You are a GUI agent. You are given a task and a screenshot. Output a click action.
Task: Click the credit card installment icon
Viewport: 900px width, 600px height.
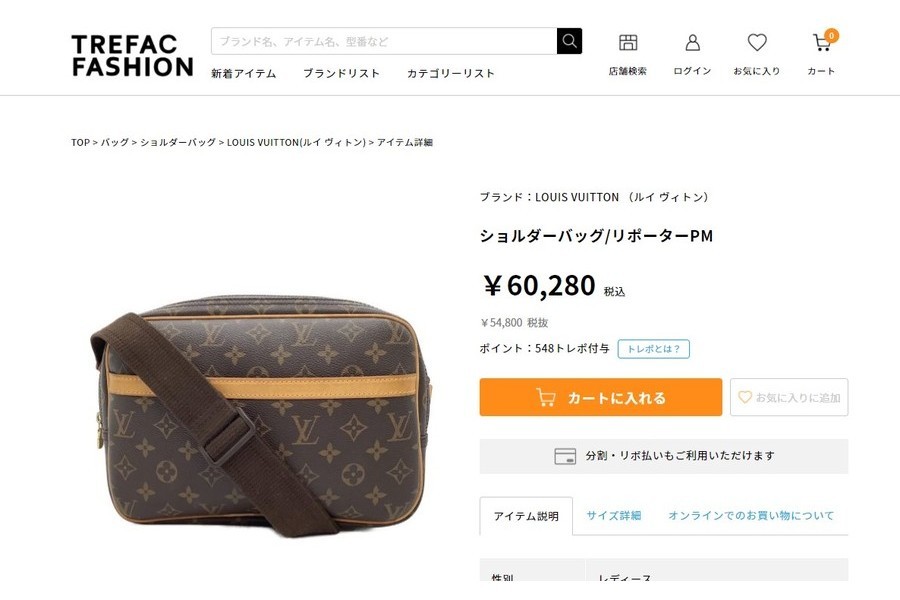565,456
